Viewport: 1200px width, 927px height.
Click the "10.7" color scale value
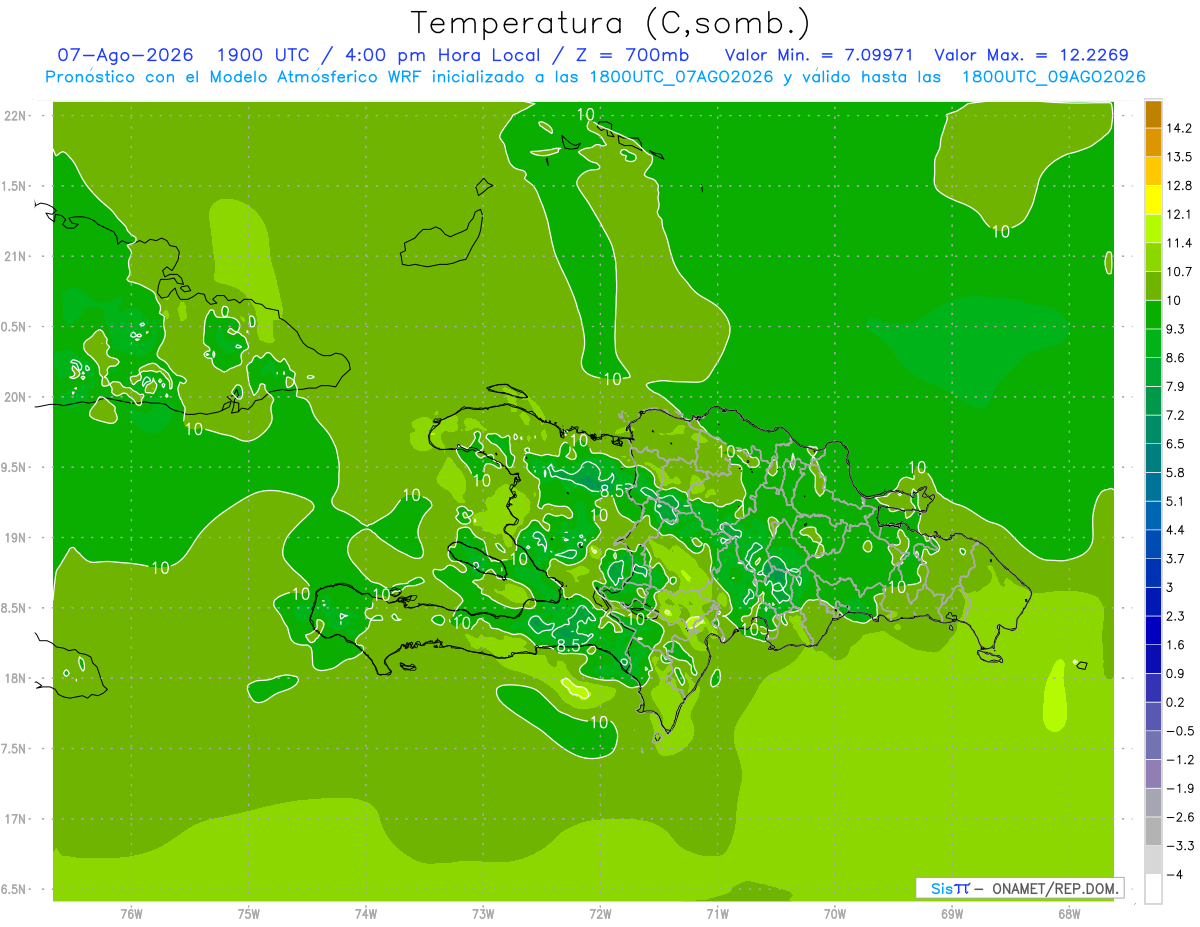coord(1179,272)
